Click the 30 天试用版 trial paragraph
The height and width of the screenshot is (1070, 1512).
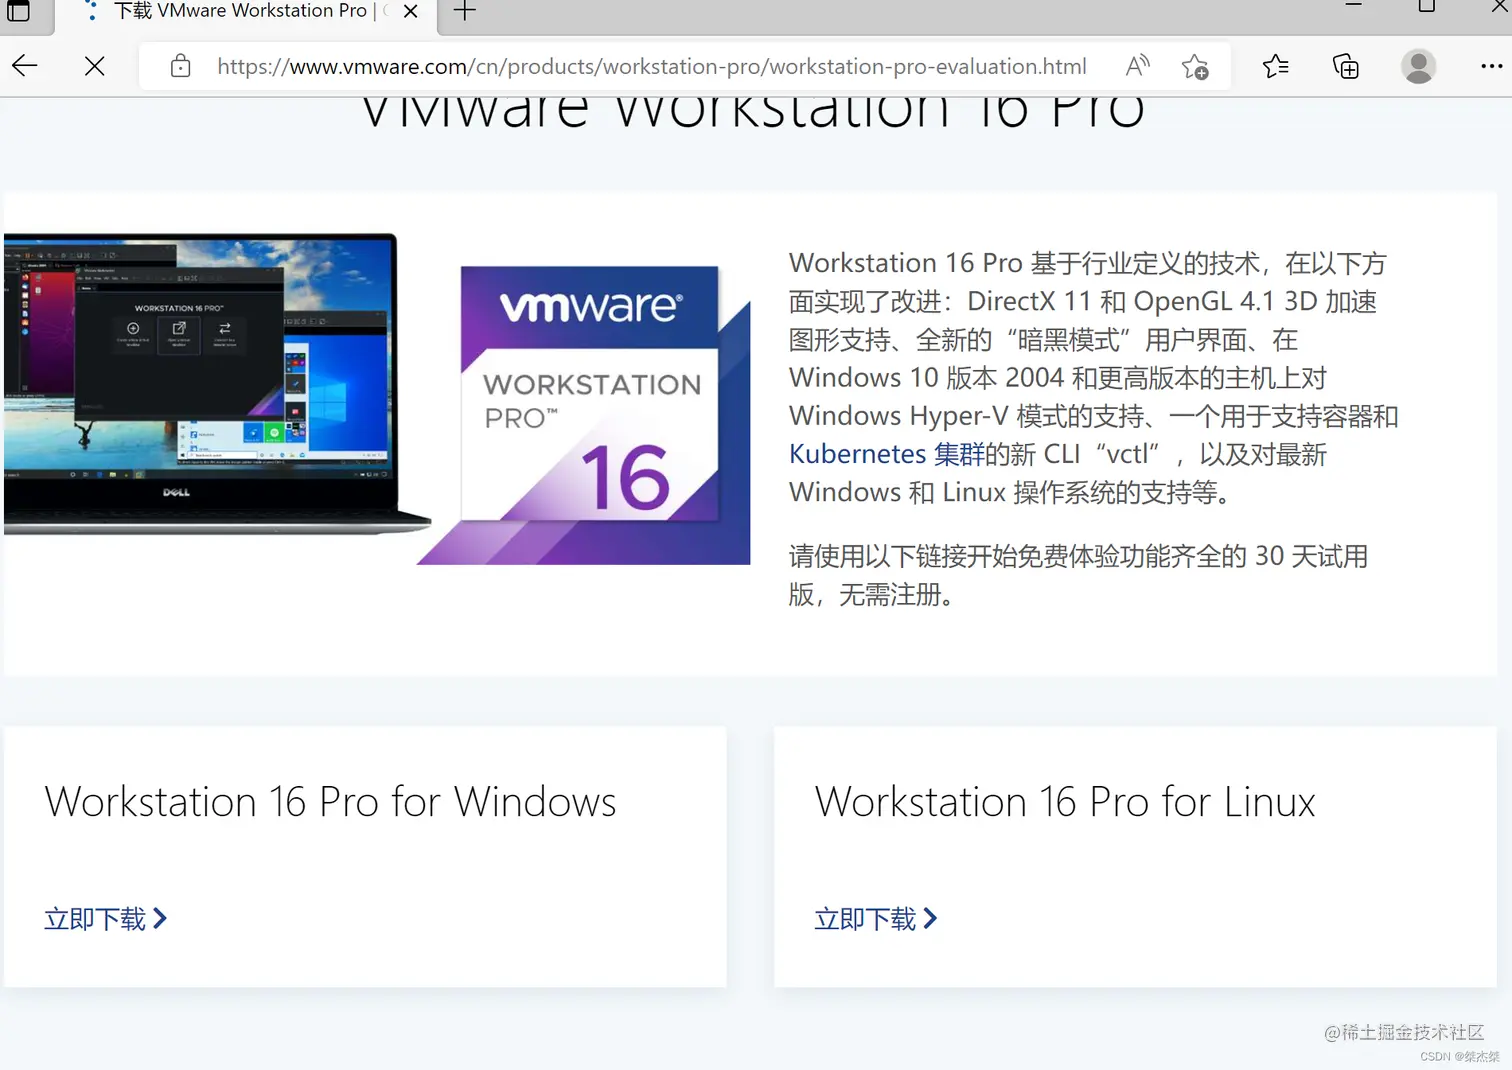[x=1078, y=575]
